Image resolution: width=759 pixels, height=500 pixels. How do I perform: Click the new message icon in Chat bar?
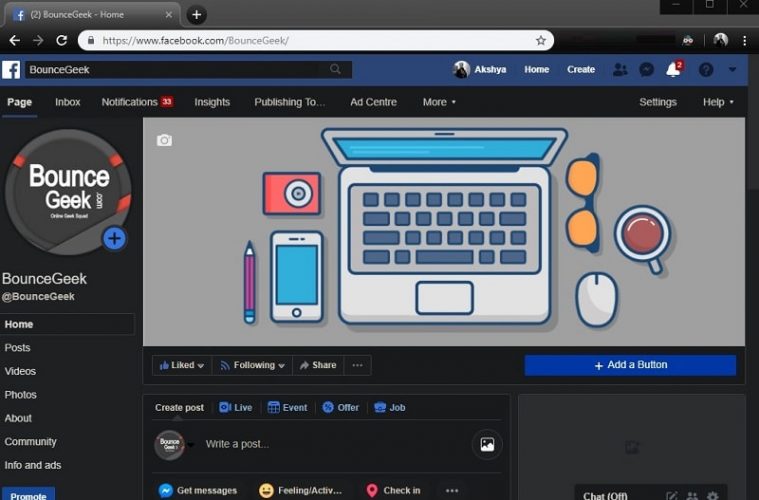(x=671, y=496)
